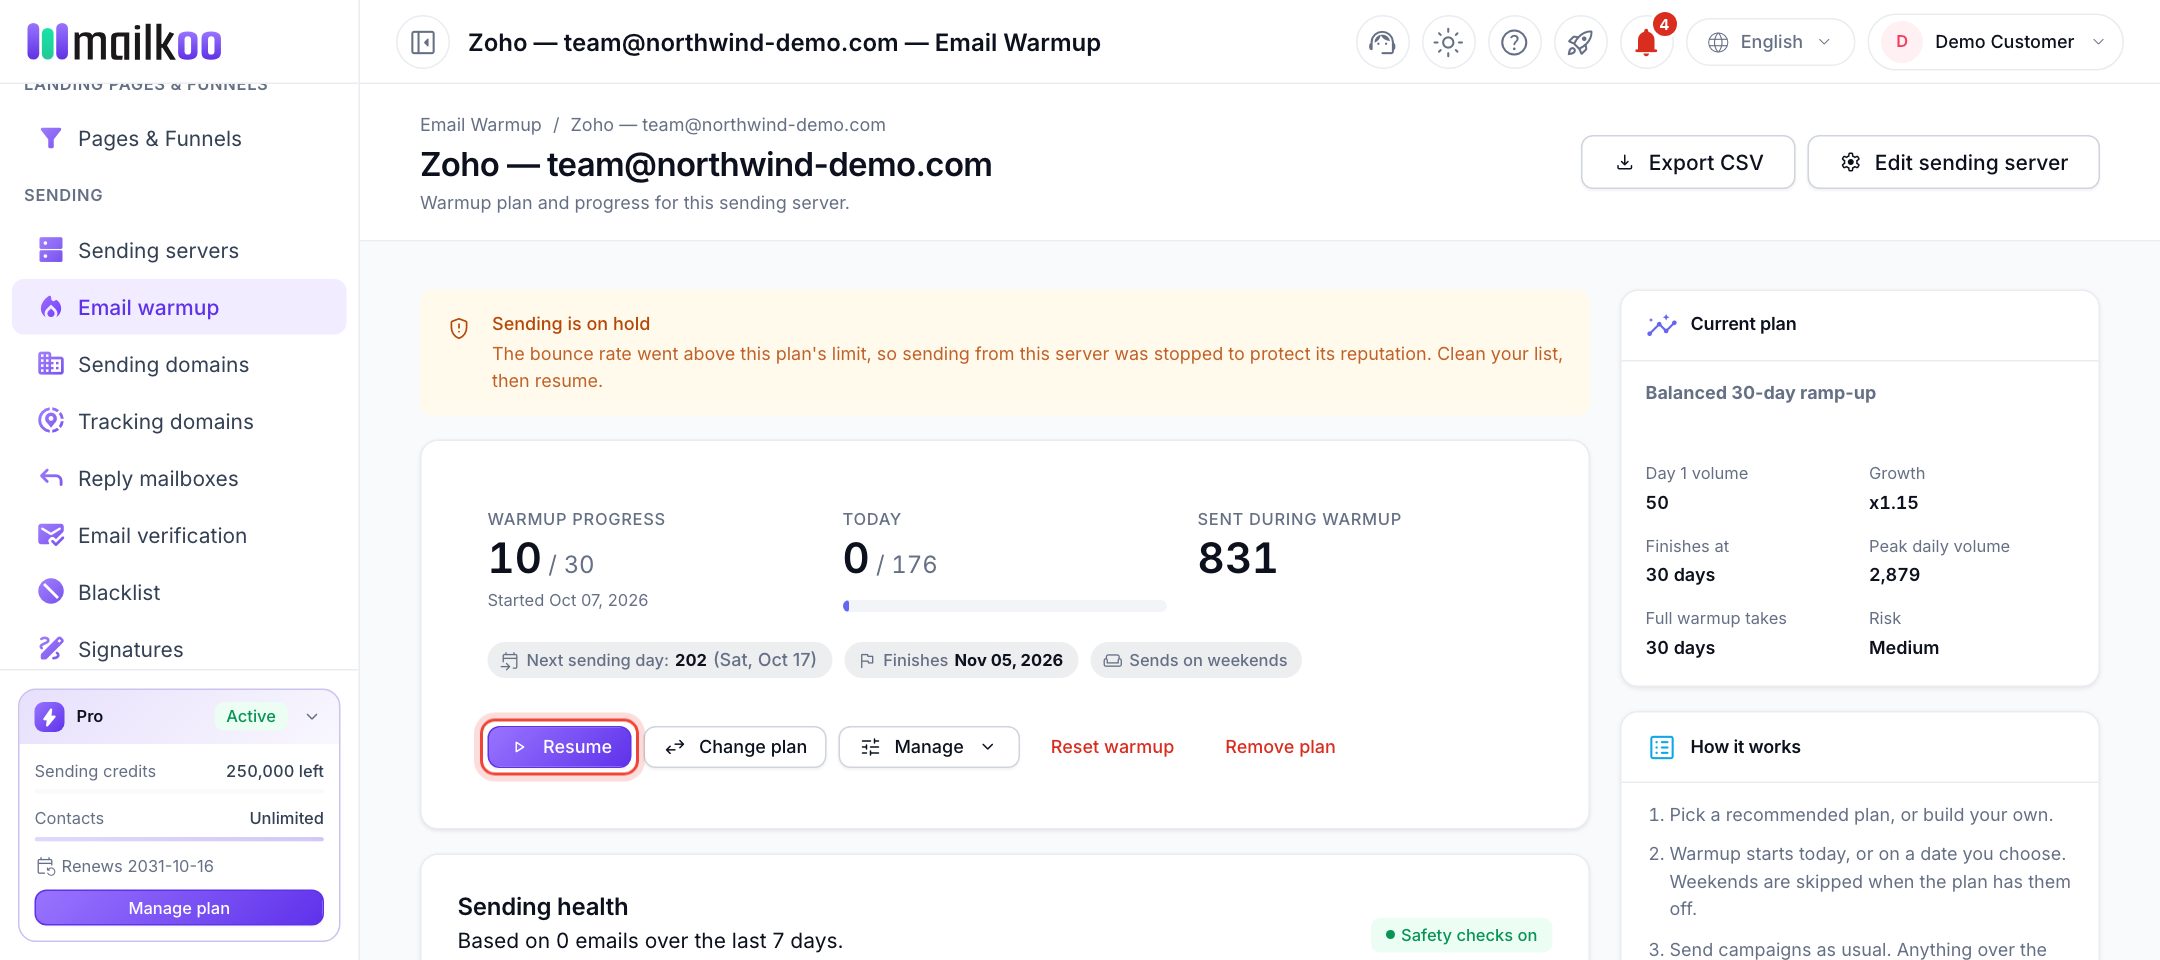Click today's sending progress bar
This screenshot has height=960, width=2160.
(1004, 606)
